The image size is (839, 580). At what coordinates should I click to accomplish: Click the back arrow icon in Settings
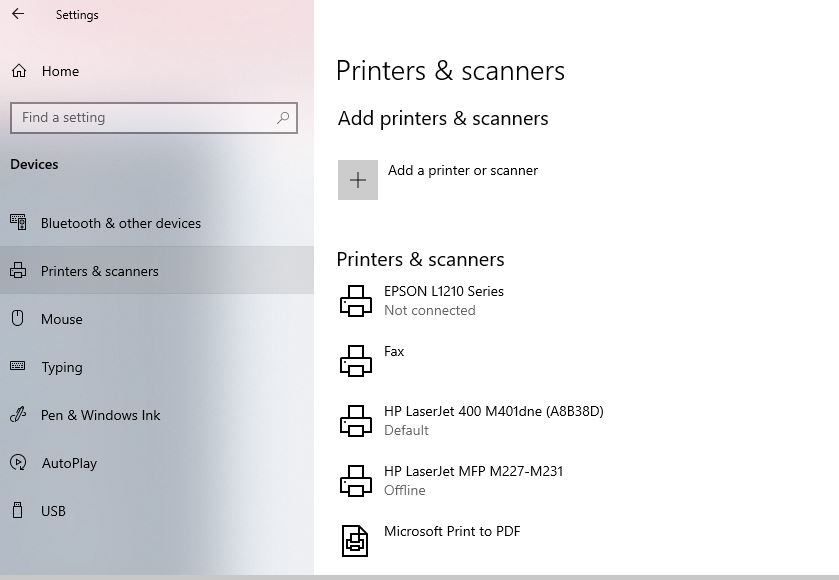(18, 14)
